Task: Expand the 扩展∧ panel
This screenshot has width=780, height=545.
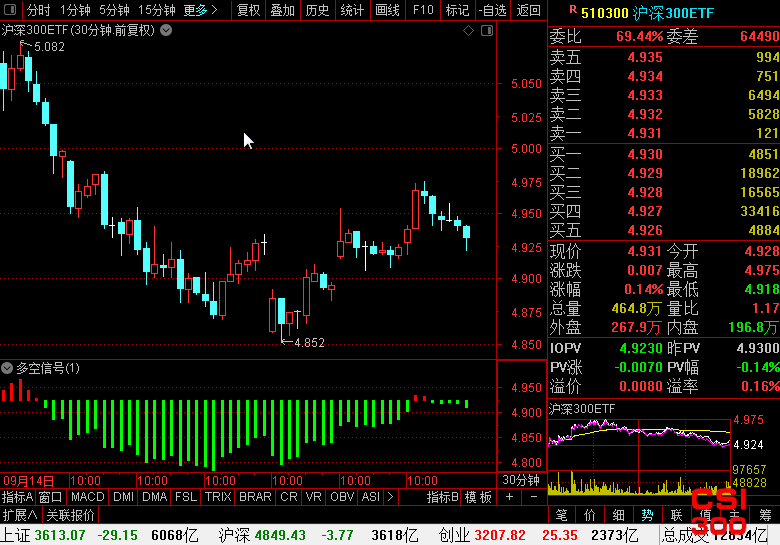Action: click(x=20, y=515)
